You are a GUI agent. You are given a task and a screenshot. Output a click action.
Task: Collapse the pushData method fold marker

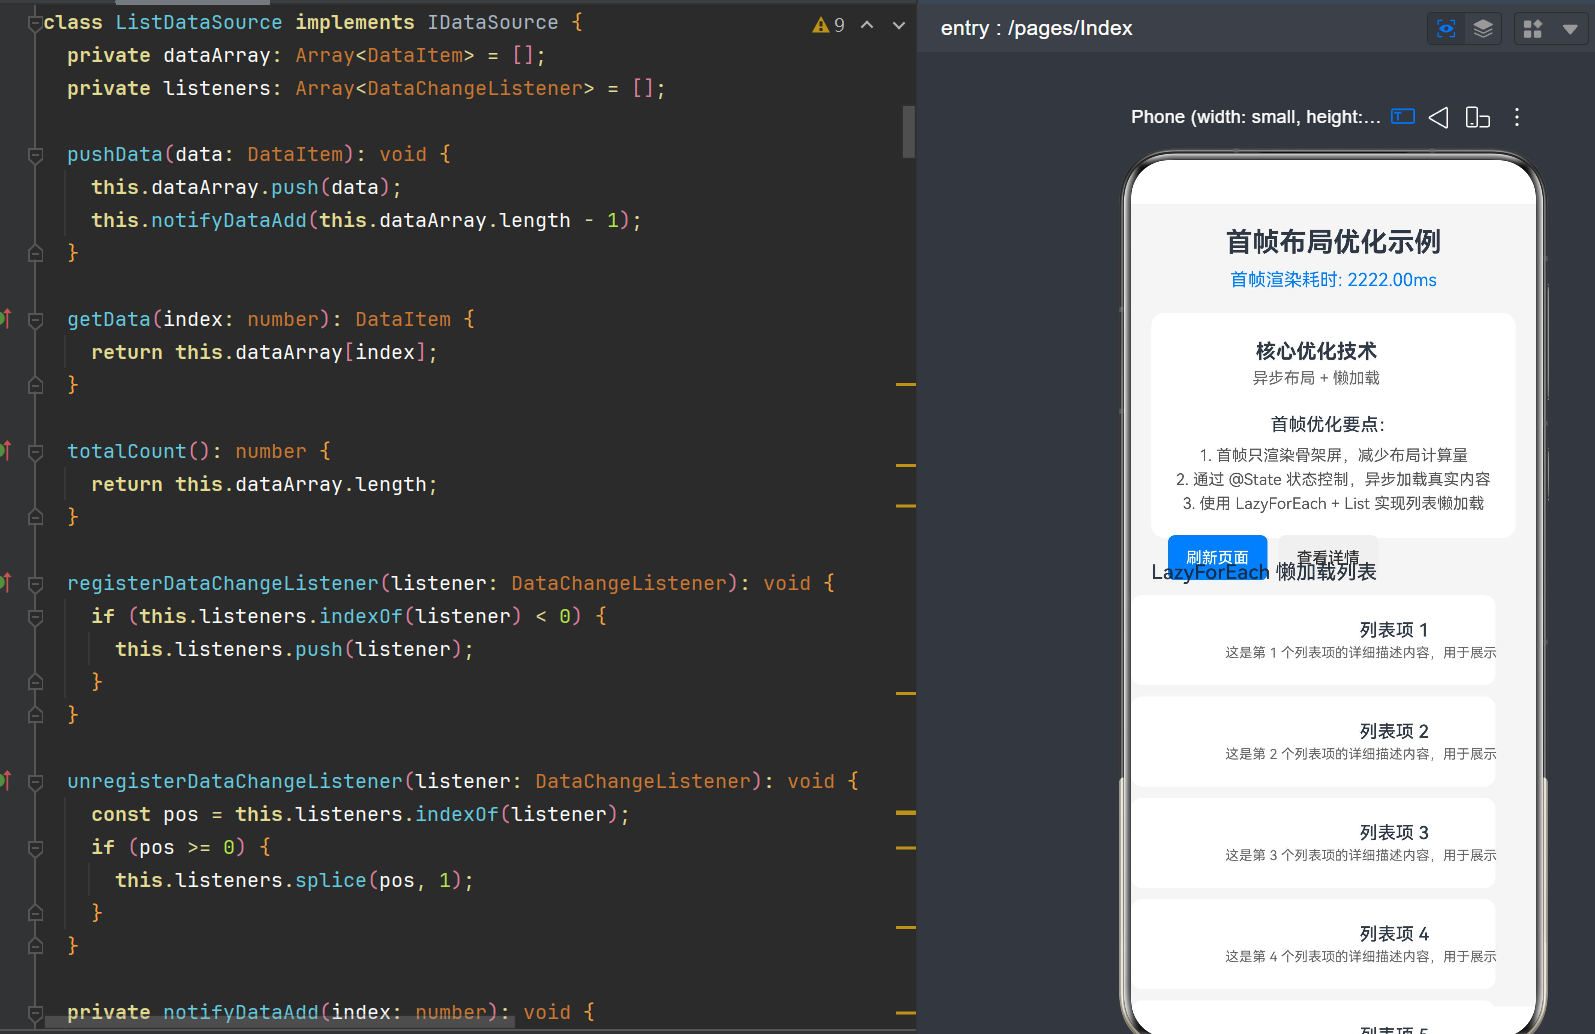(35, 155)
